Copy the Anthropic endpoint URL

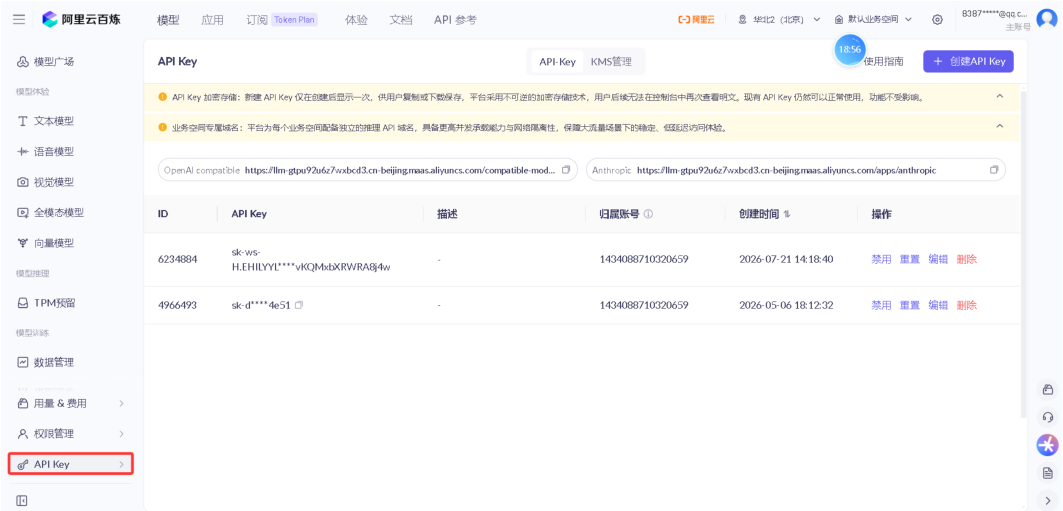994,170
